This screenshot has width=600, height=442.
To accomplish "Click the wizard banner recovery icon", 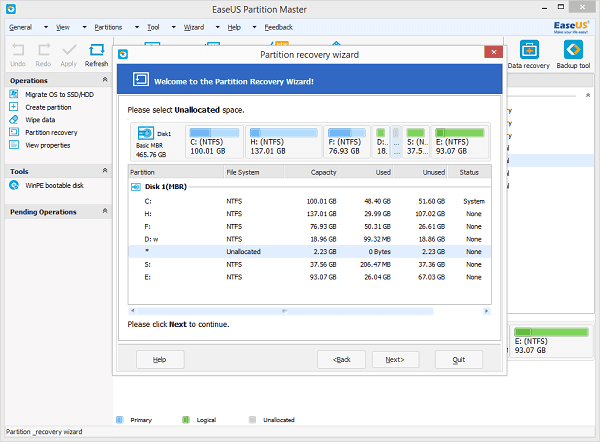I will (x=141, y=79).
